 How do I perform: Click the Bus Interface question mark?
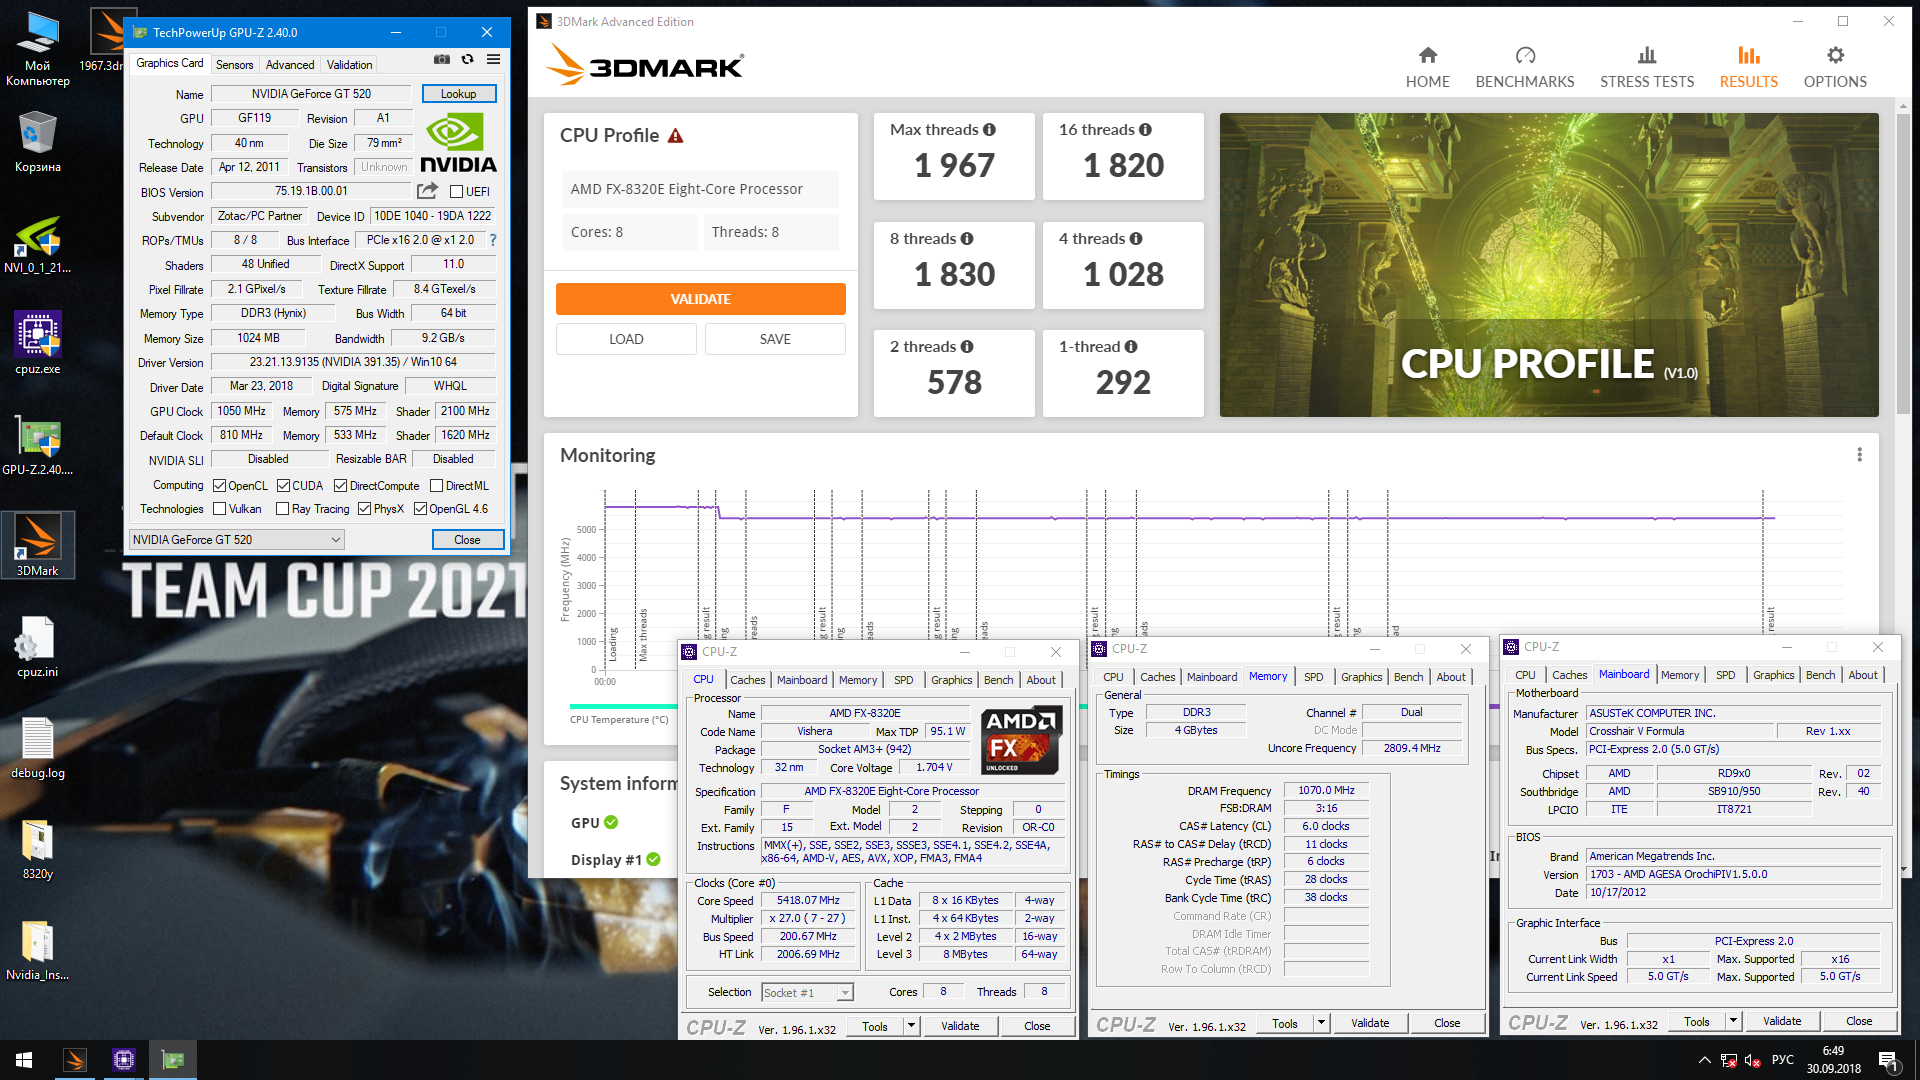pyautogui.click(x=493, y=240)
